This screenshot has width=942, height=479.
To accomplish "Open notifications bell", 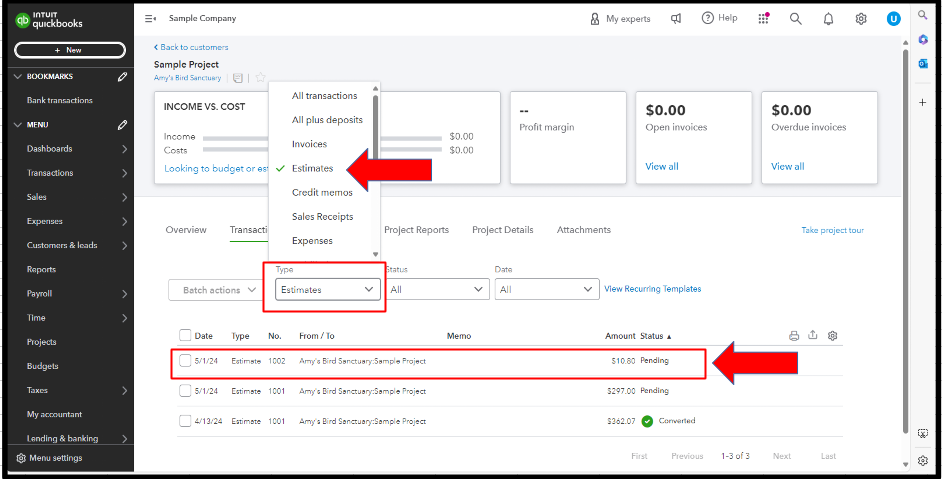I will pyautogui.click(x=828, y=19).
